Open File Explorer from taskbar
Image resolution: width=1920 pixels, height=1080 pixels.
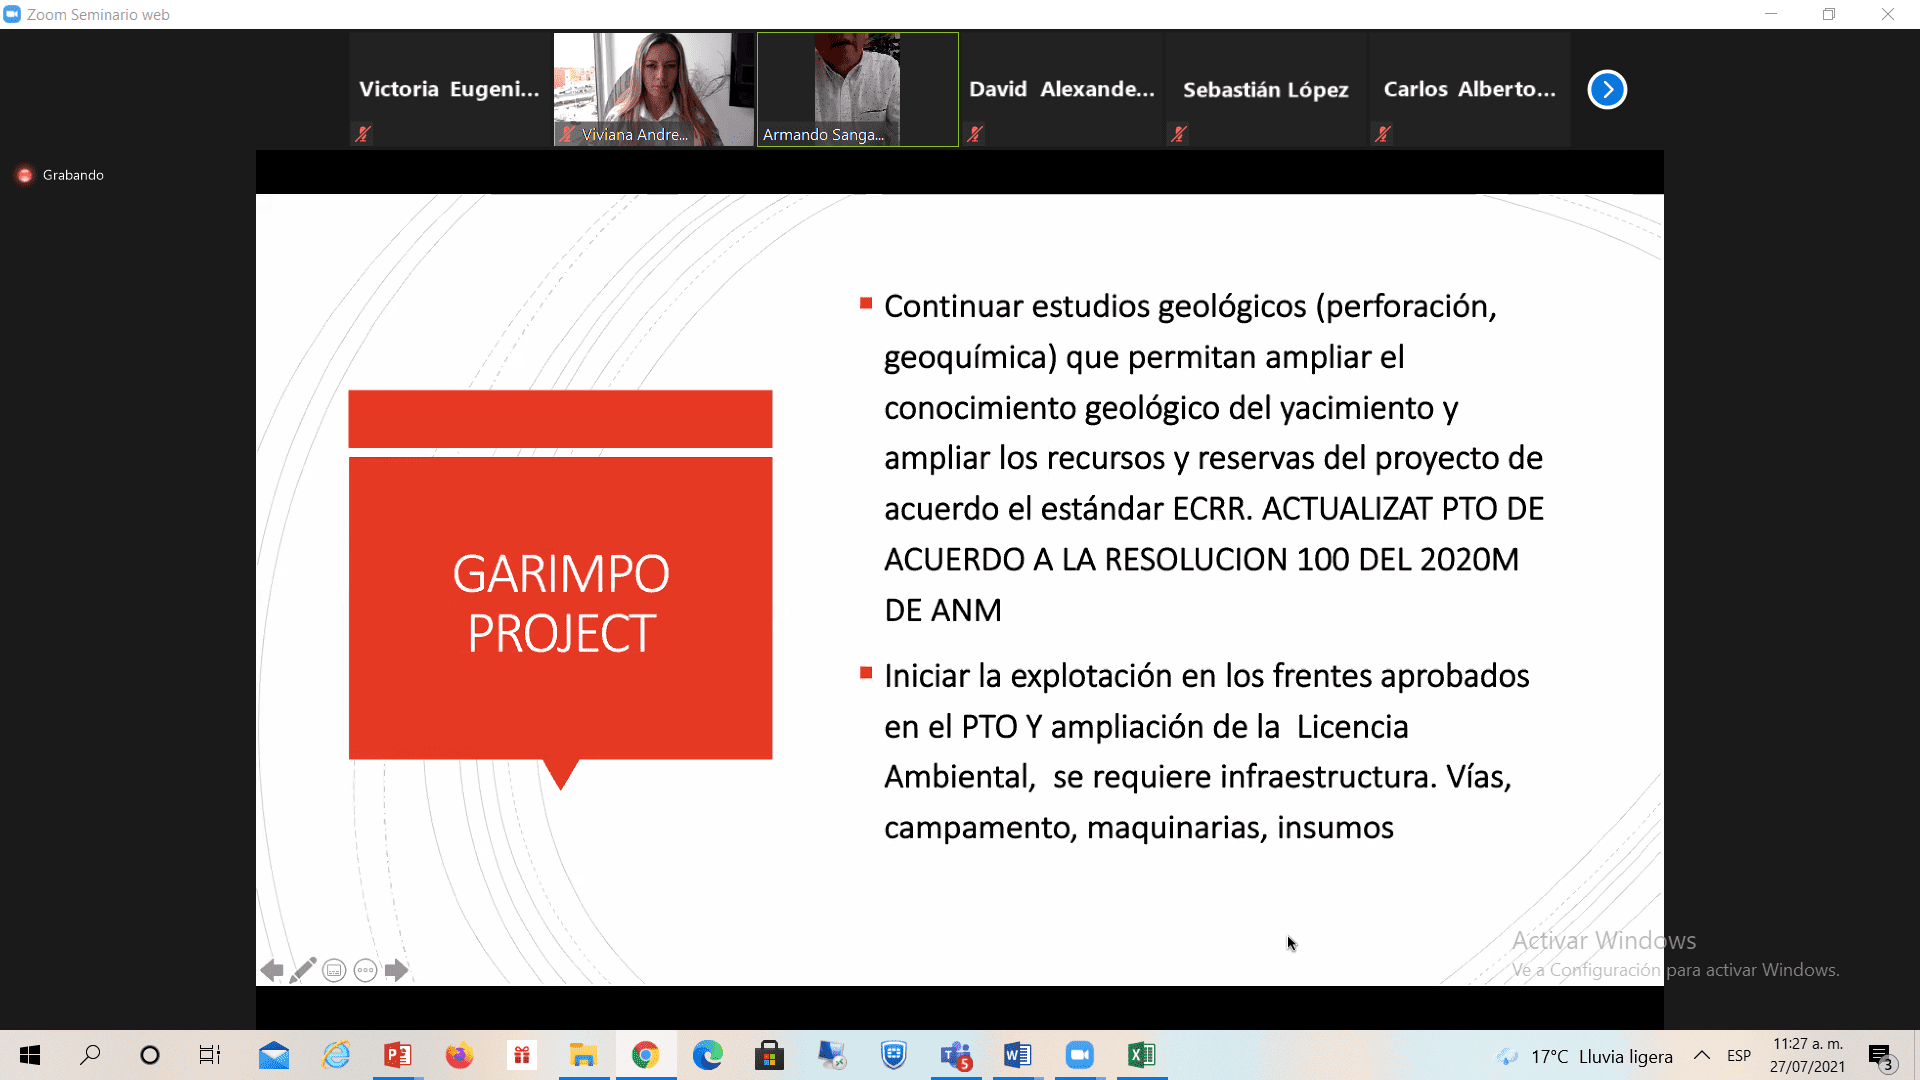583,1055
